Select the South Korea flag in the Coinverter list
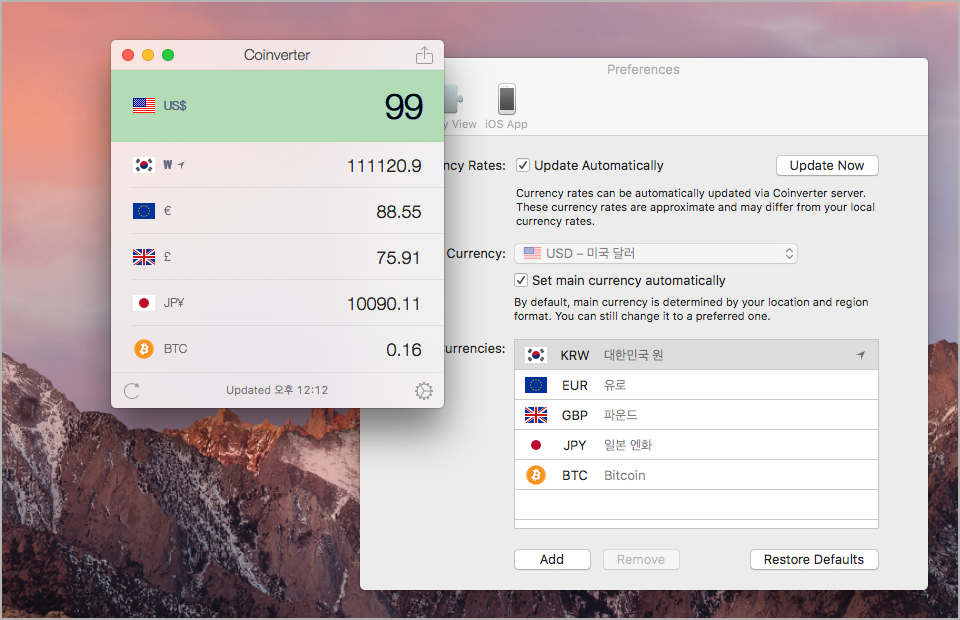The image size is (960, 620). [x=144, y=165]
